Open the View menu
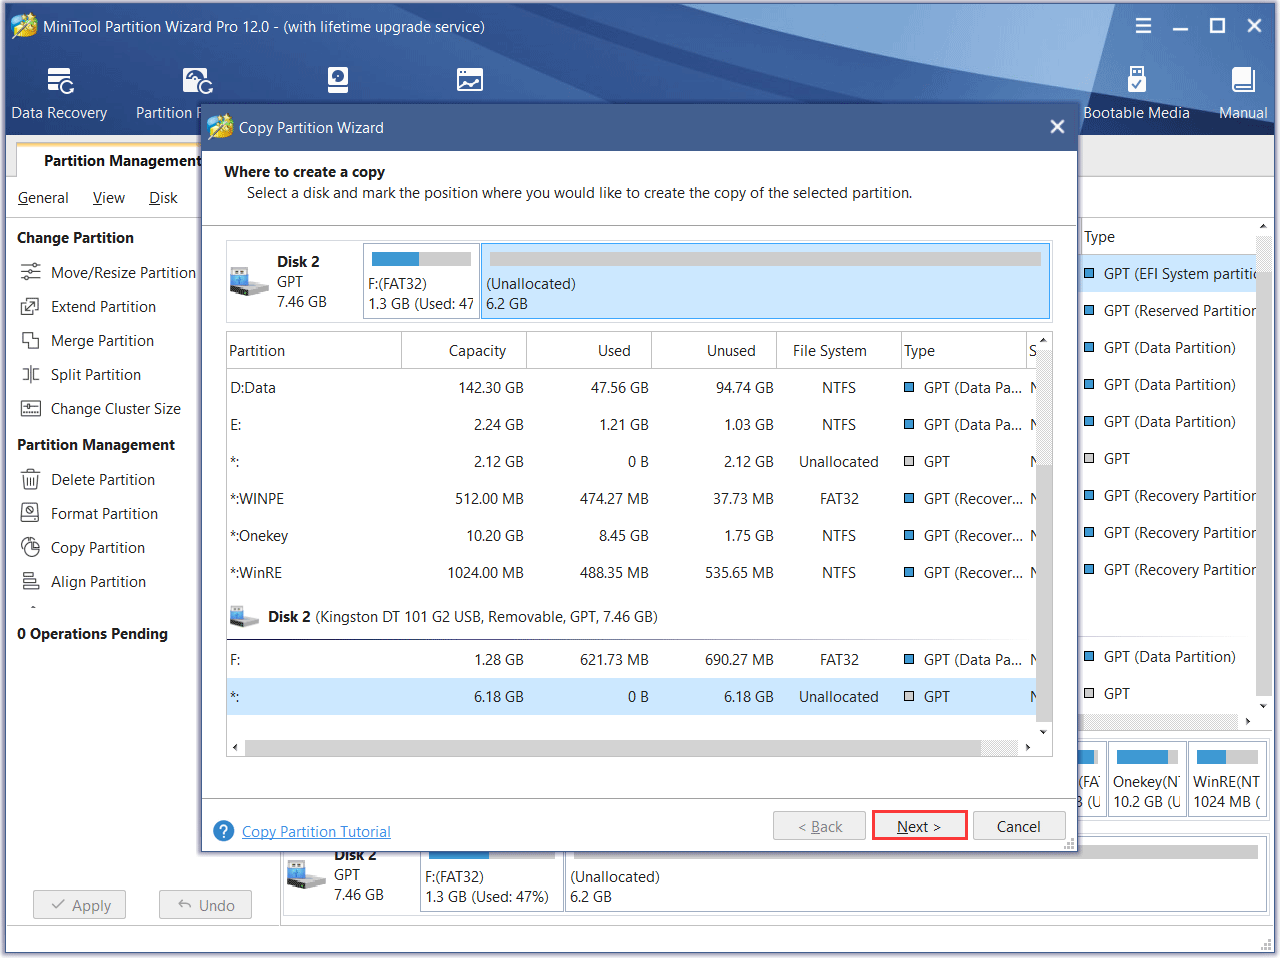Image resolution: width=1280 pixels, height=958 pixels. click(108, 198)
